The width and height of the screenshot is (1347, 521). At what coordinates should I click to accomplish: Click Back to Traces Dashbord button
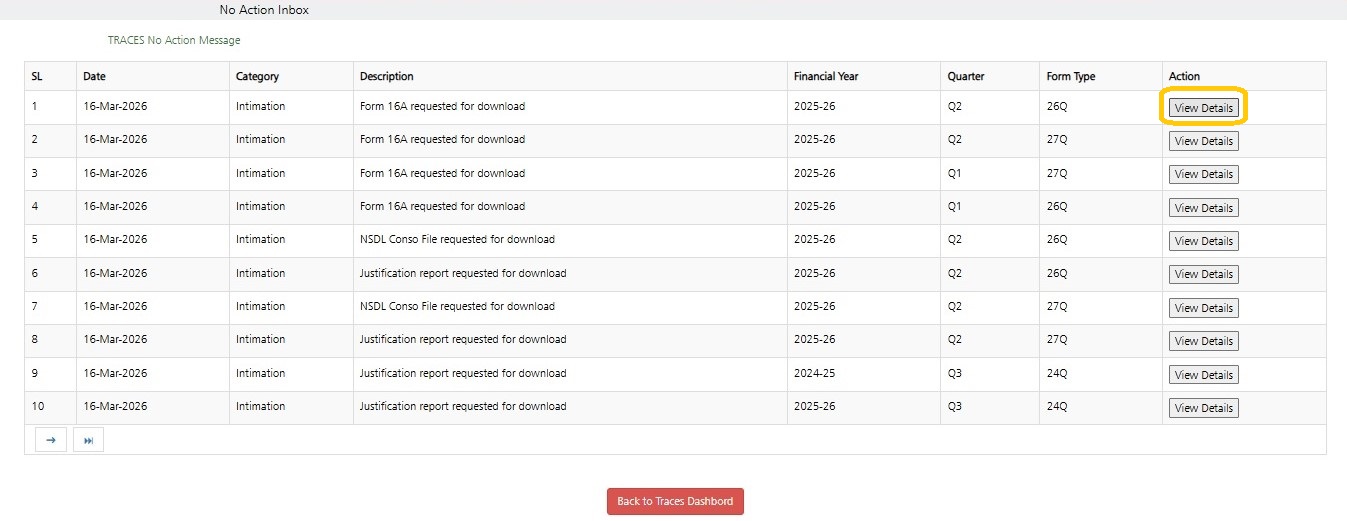tap(675, 501)
